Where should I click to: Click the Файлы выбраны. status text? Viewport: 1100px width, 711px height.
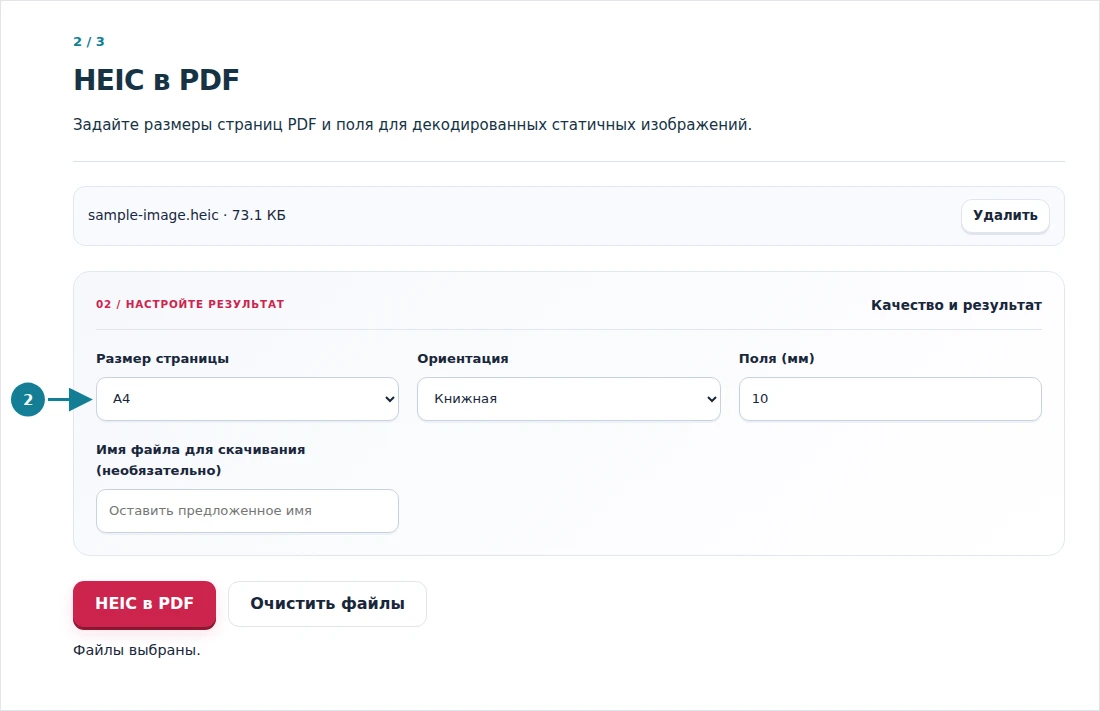(x=137, y=650)
